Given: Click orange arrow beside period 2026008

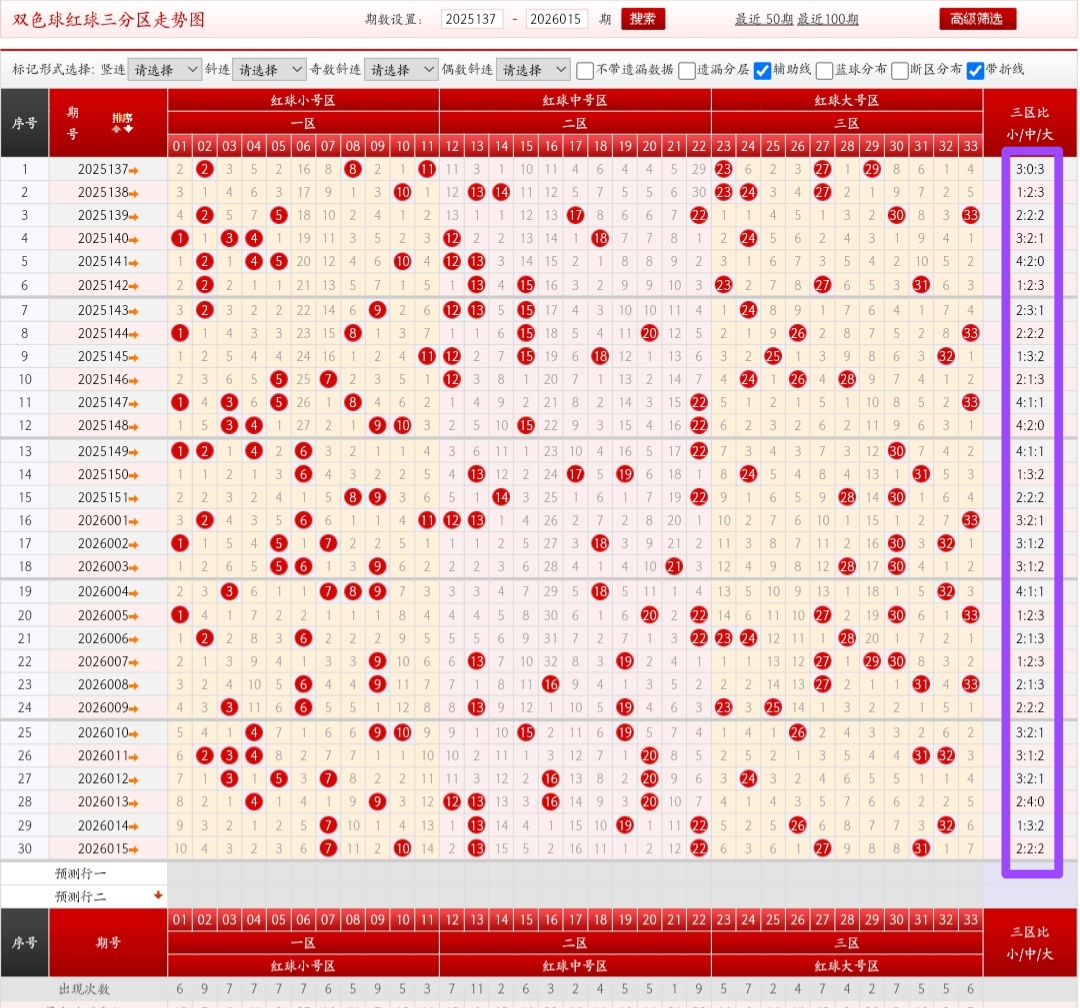Looking at the screenshot, I should (x=134, y=686).
